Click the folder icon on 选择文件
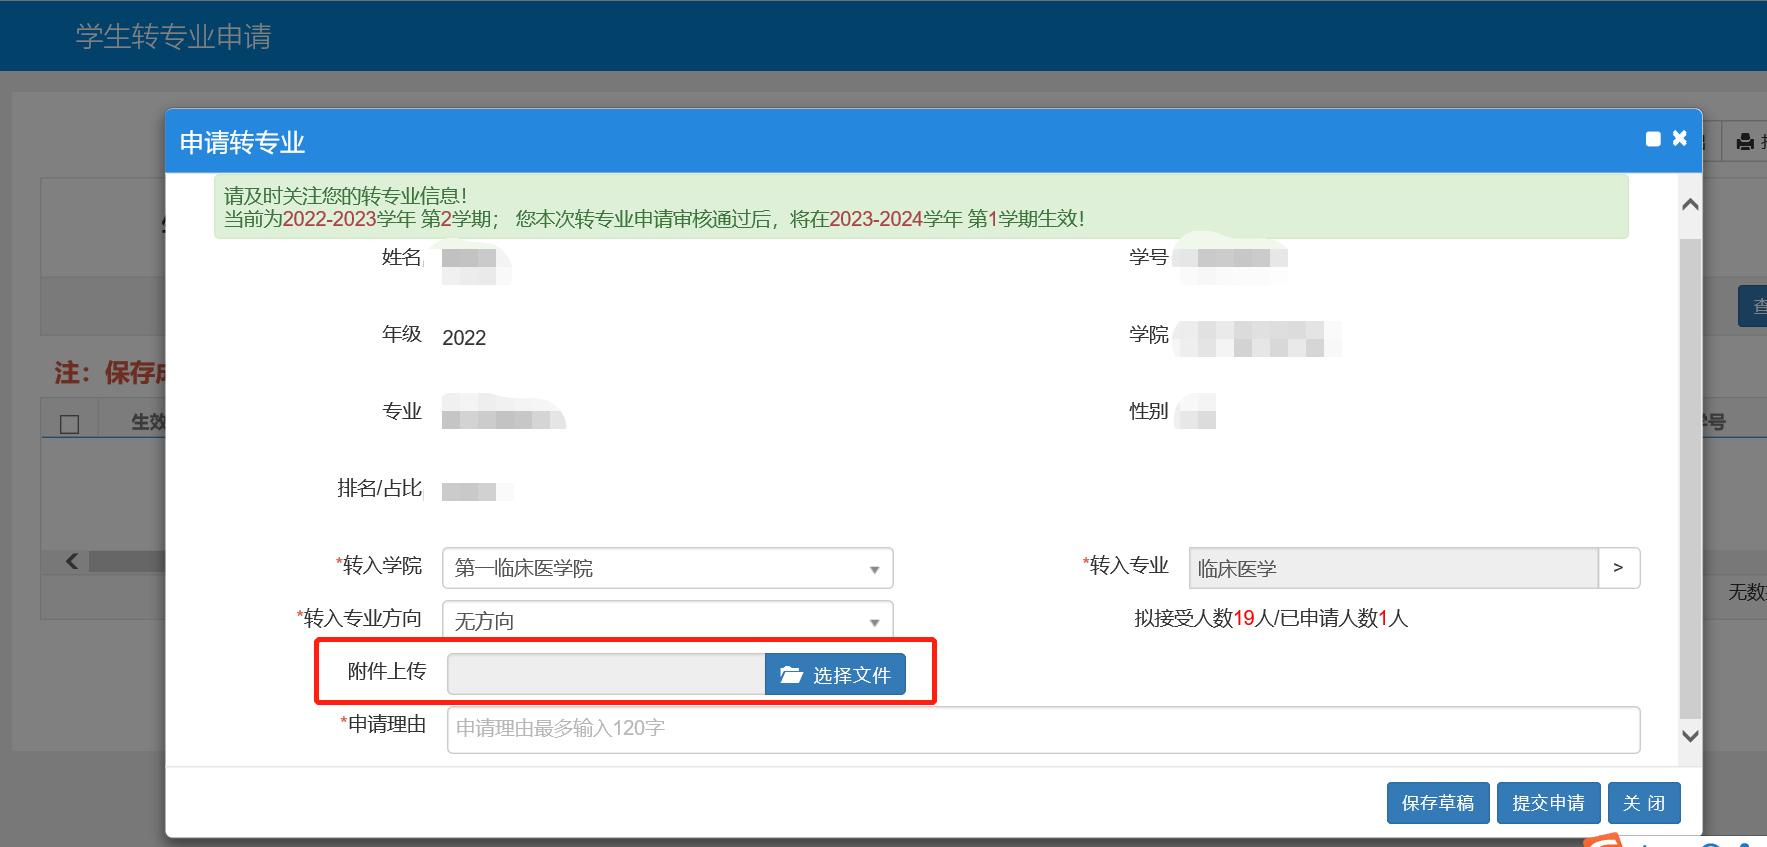 [x=791, y=675]
